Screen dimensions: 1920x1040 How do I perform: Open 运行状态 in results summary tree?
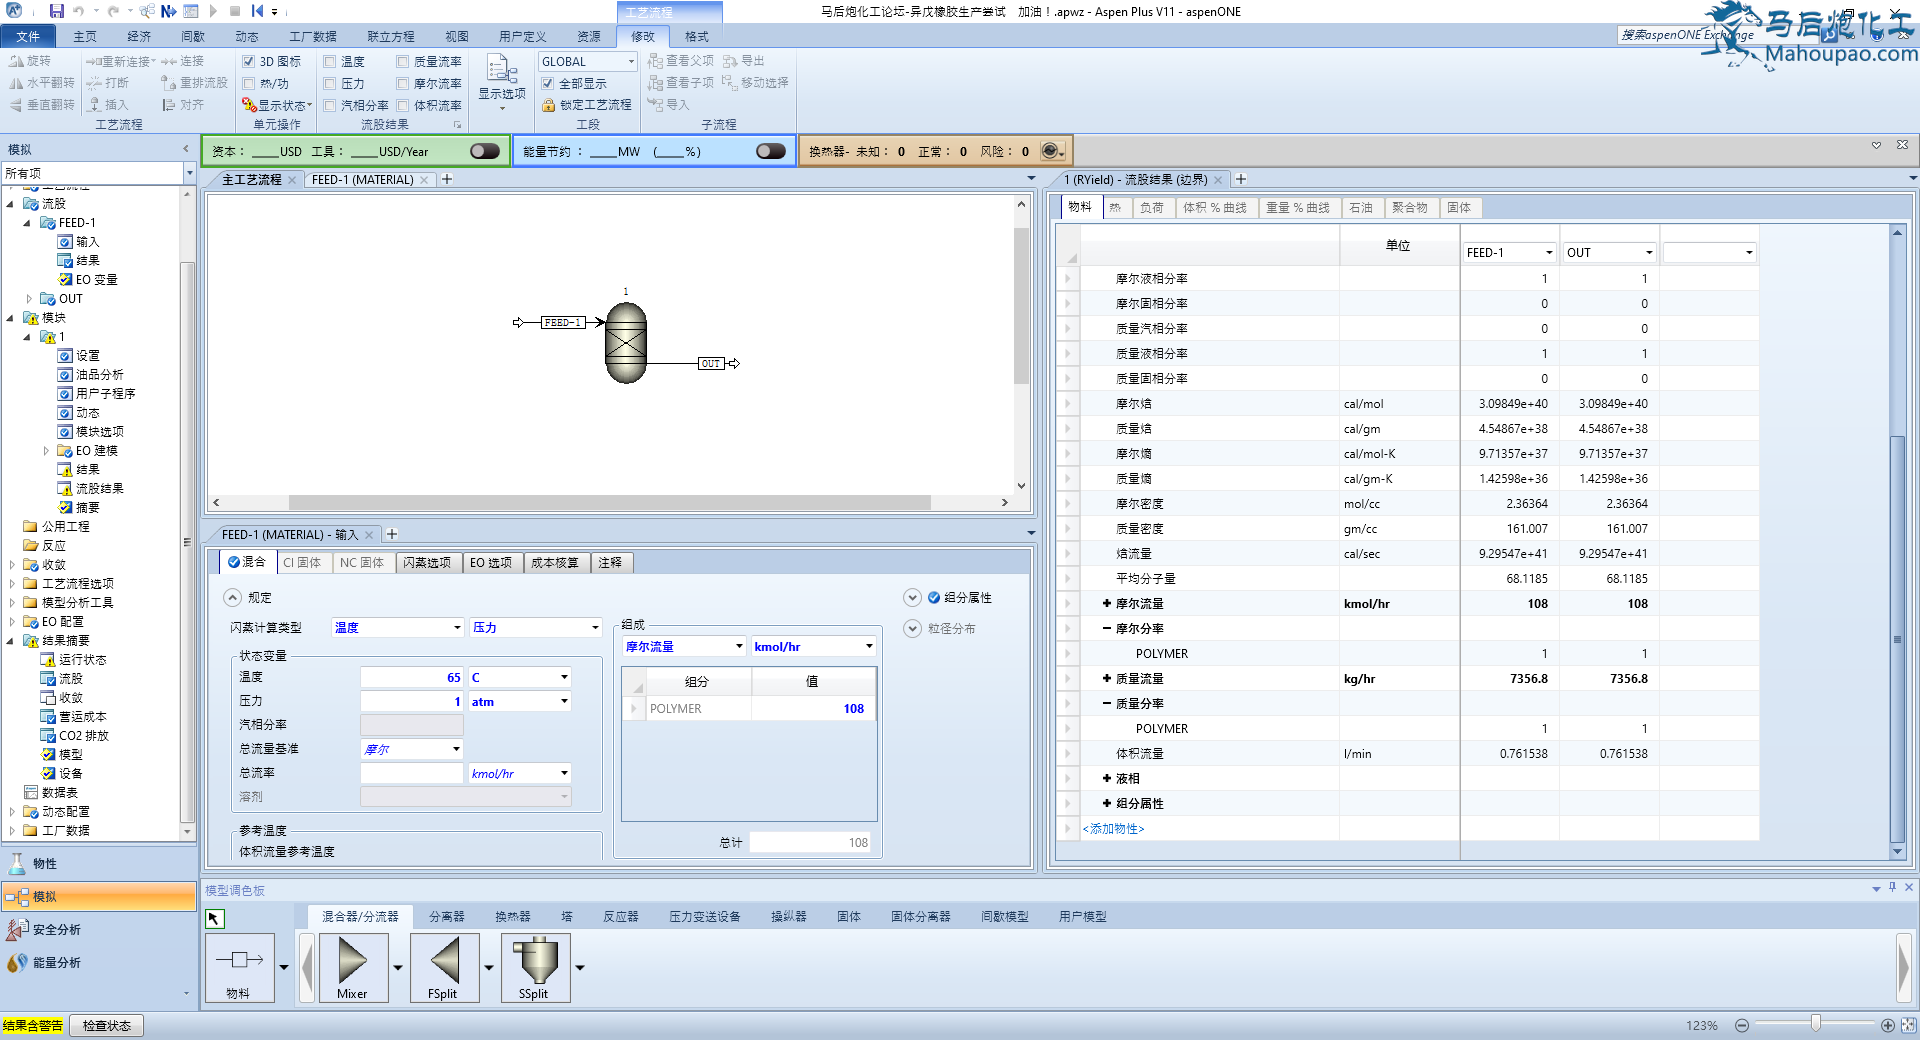(x=82, y=660)
